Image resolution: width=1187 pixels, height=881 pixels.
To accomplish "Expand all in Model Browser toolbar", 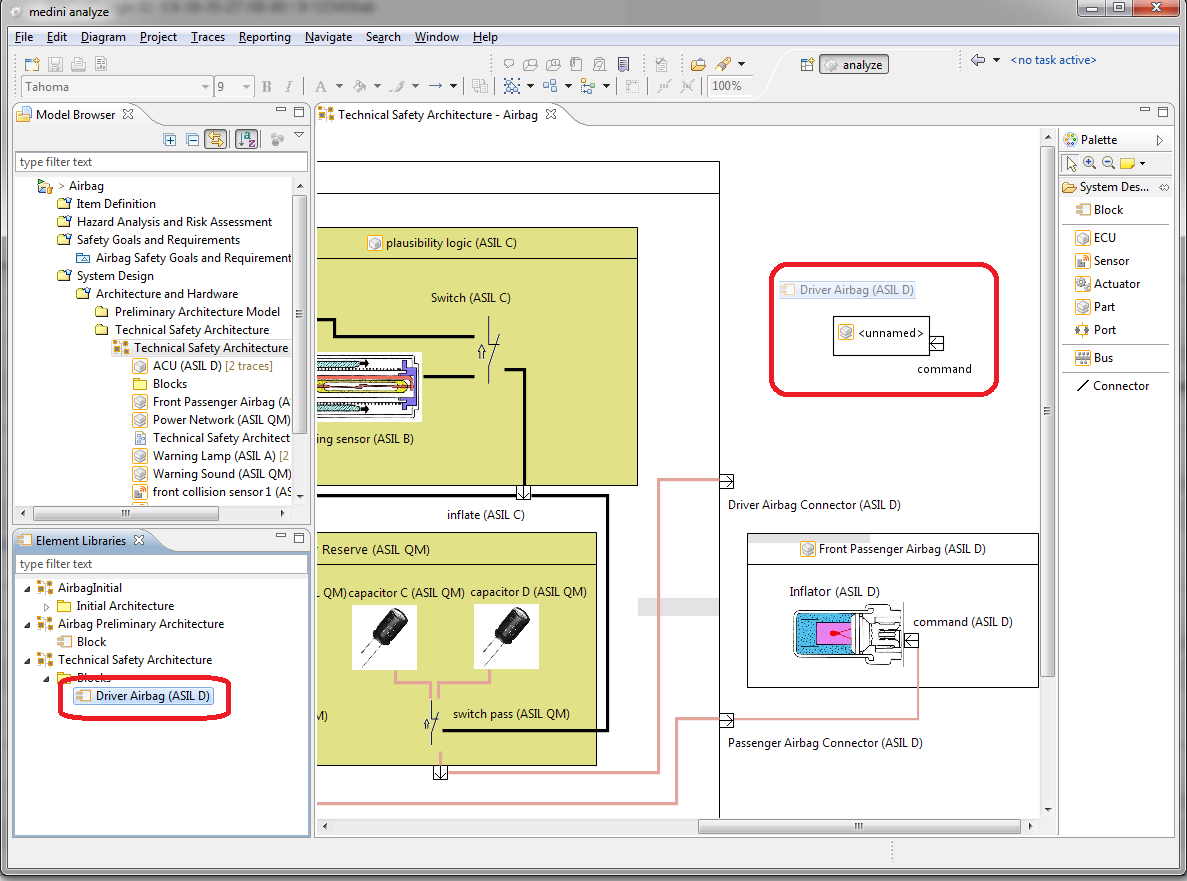I will (170, 140).
